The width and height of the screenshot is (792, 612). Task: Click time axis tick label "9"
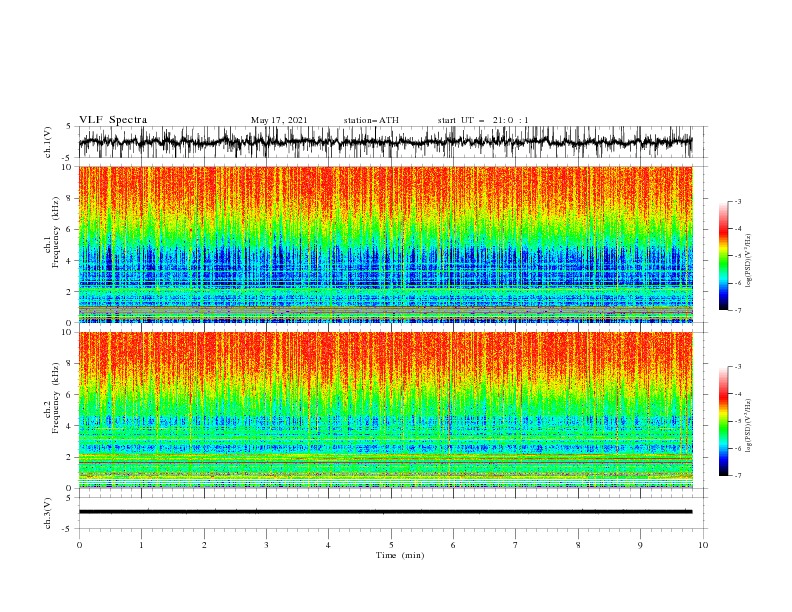[640, 545]
